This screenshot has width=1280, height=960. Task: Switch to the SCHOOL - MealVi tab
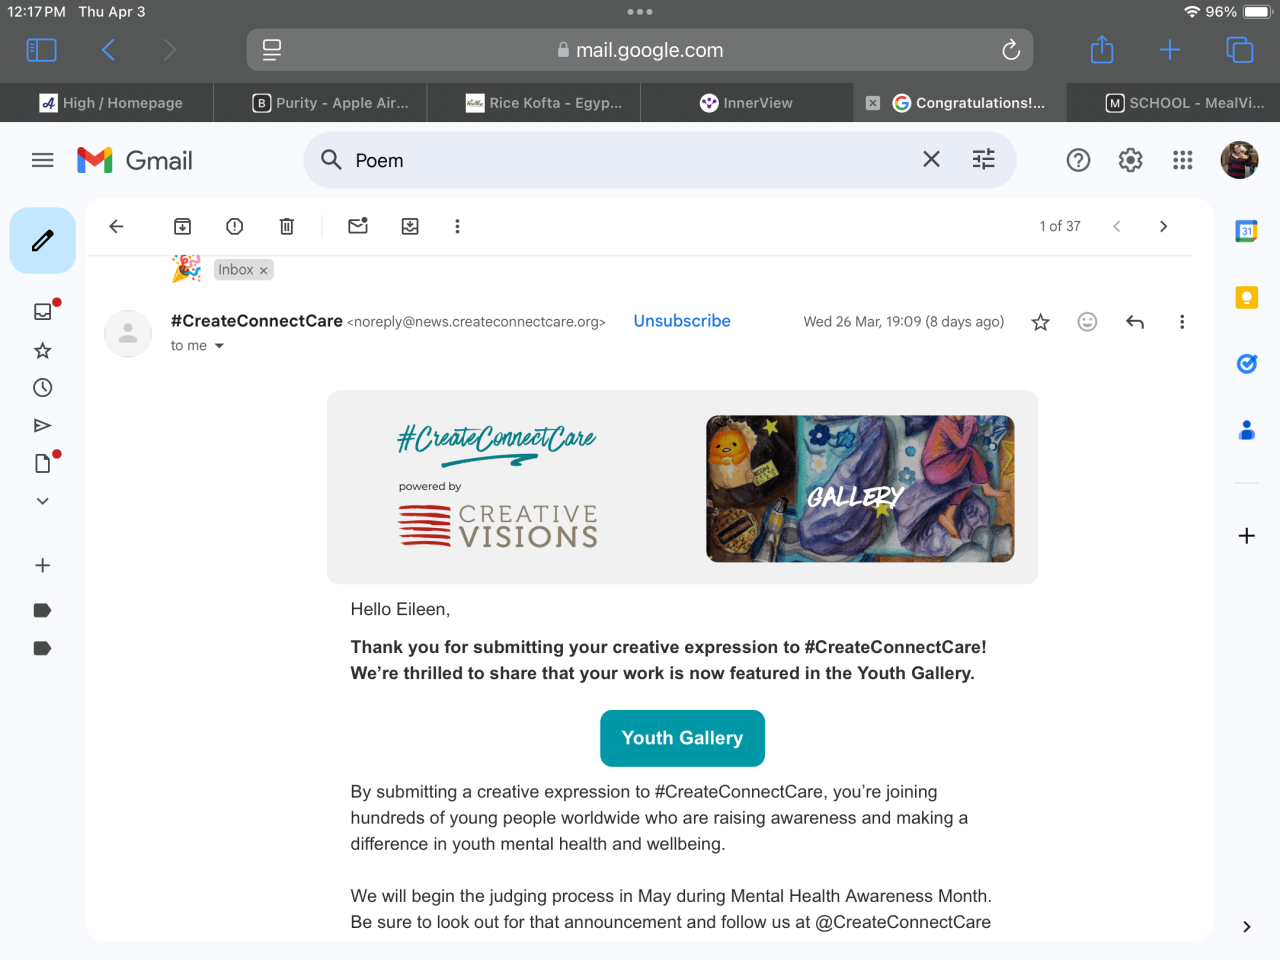(x=1174, y=102)
